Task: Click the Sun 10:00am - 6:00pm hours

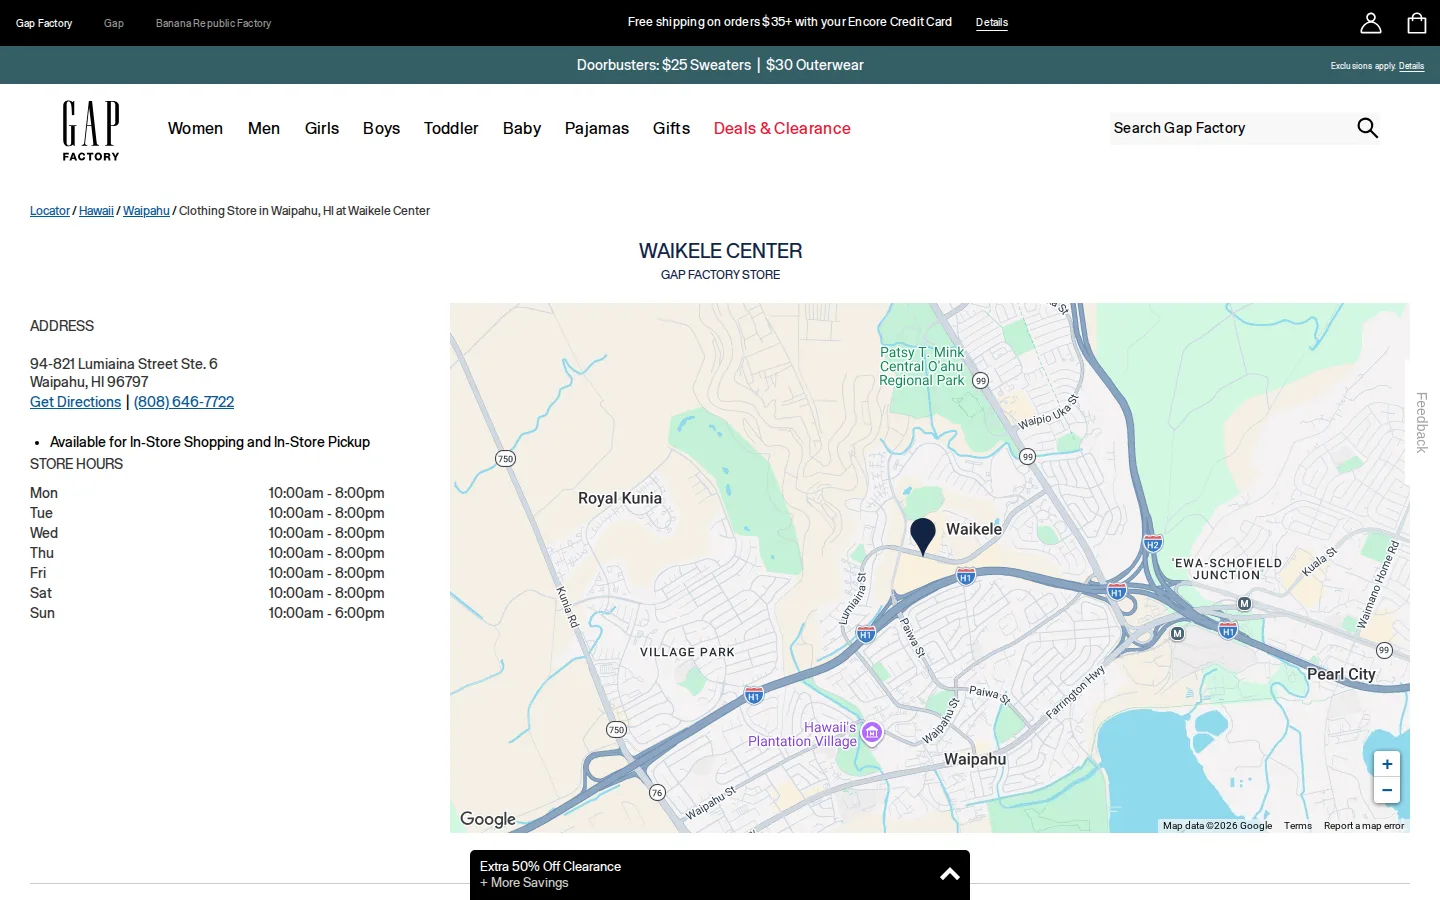Action: click(x=207, y=613)
